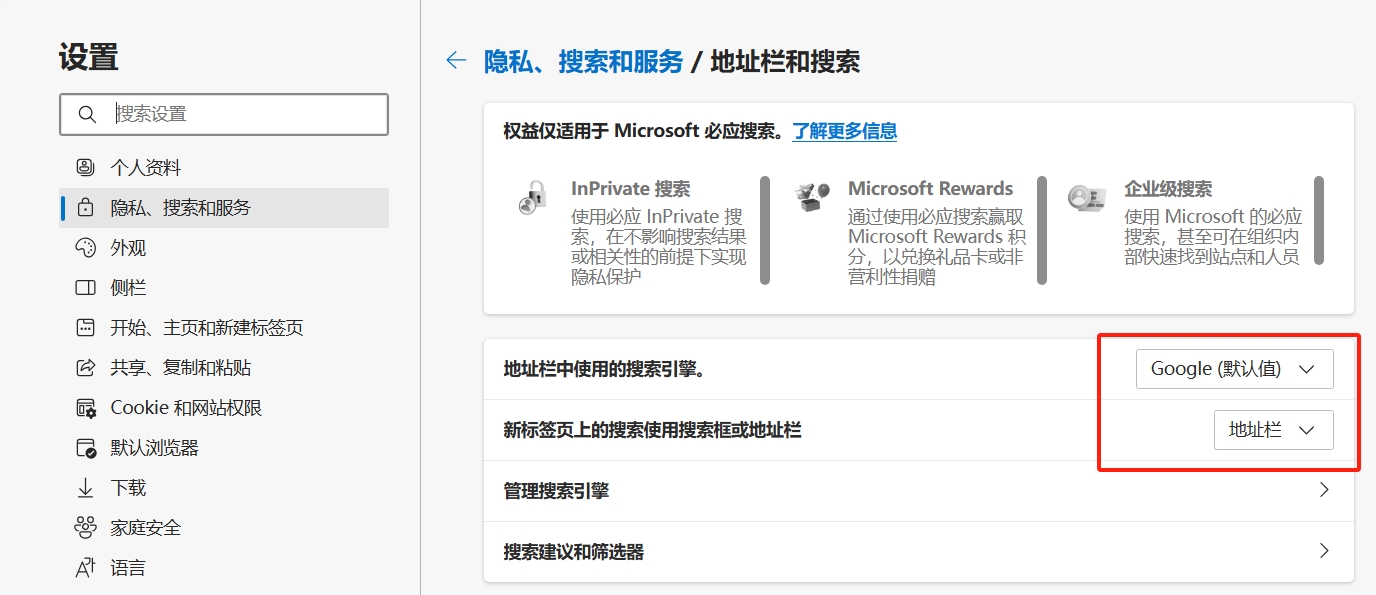This screenshot has height=595, width=1376.
Task: Open Cookie 和网站权限 settings
Action: coord(224,408)
